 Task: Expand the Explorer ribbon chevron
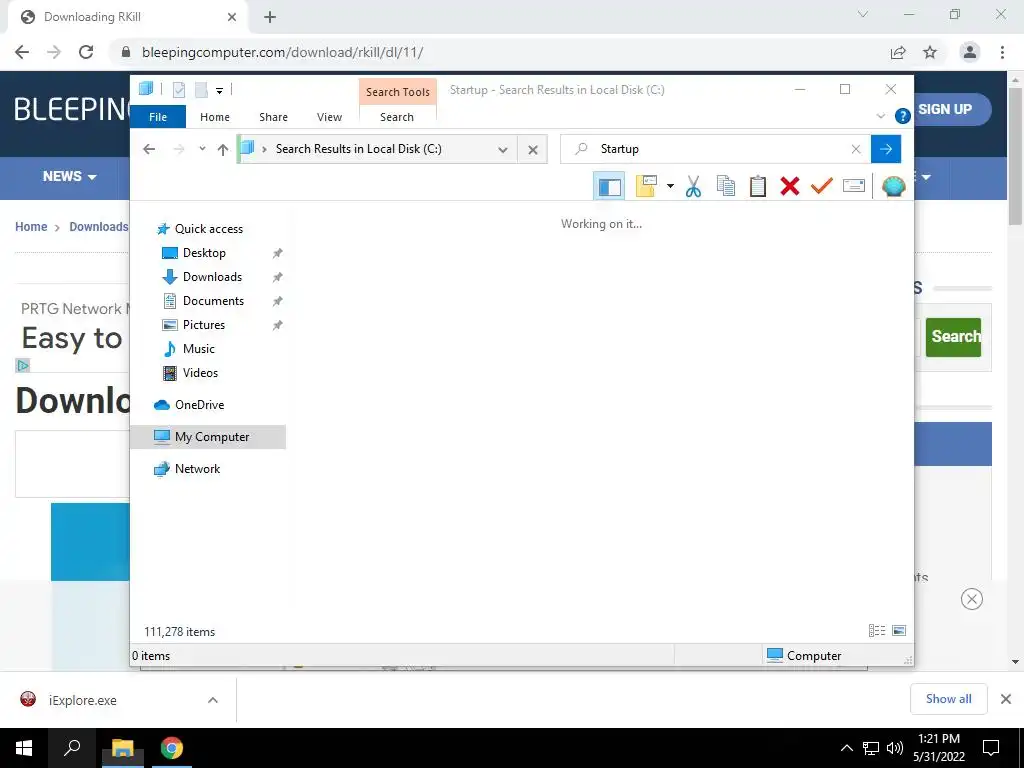(880, 116)
